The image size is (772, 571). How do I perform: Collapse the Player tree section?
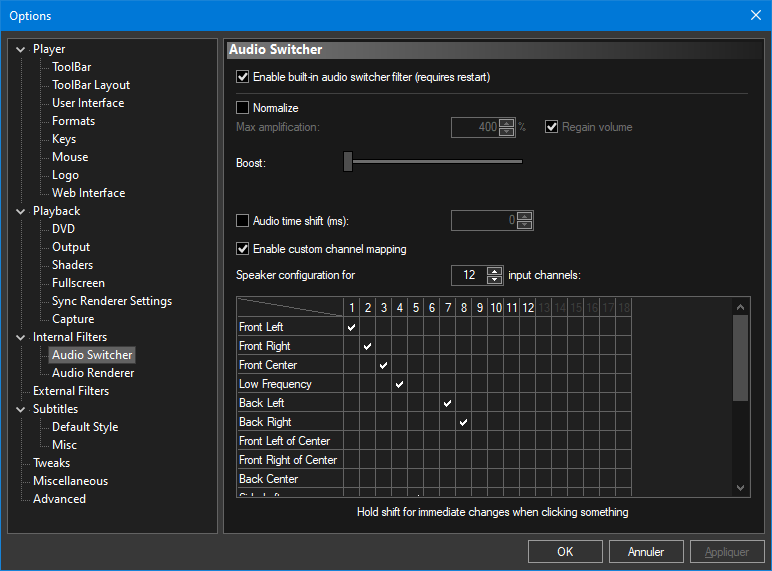pyautogui.click(x=22, y=49)
